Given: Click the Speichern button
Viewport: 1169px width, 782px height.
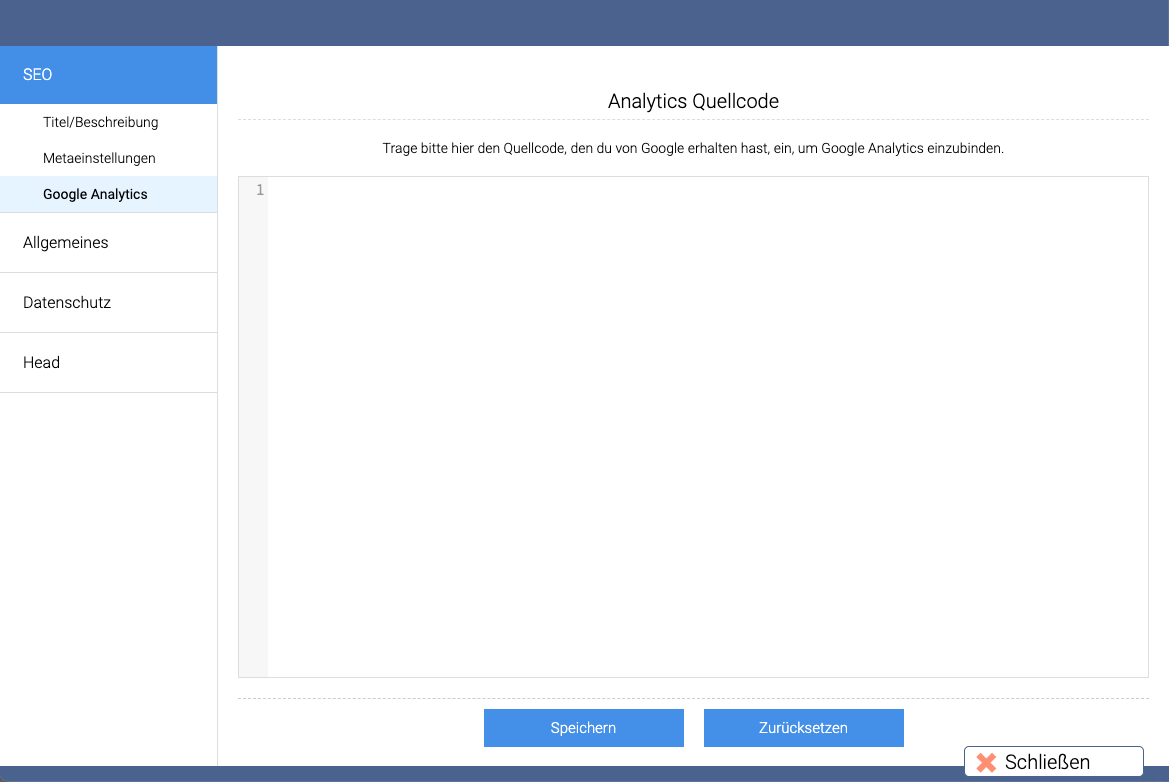Looking at the screenshot, I should click(584, 728).
